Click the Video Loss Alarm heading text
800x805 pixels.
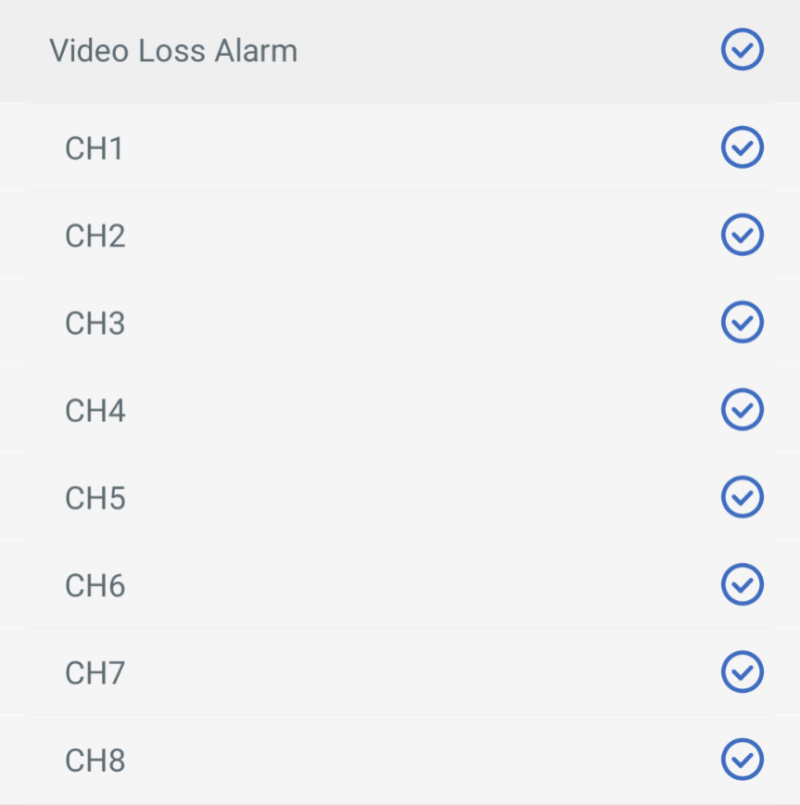tap(173, 51)
